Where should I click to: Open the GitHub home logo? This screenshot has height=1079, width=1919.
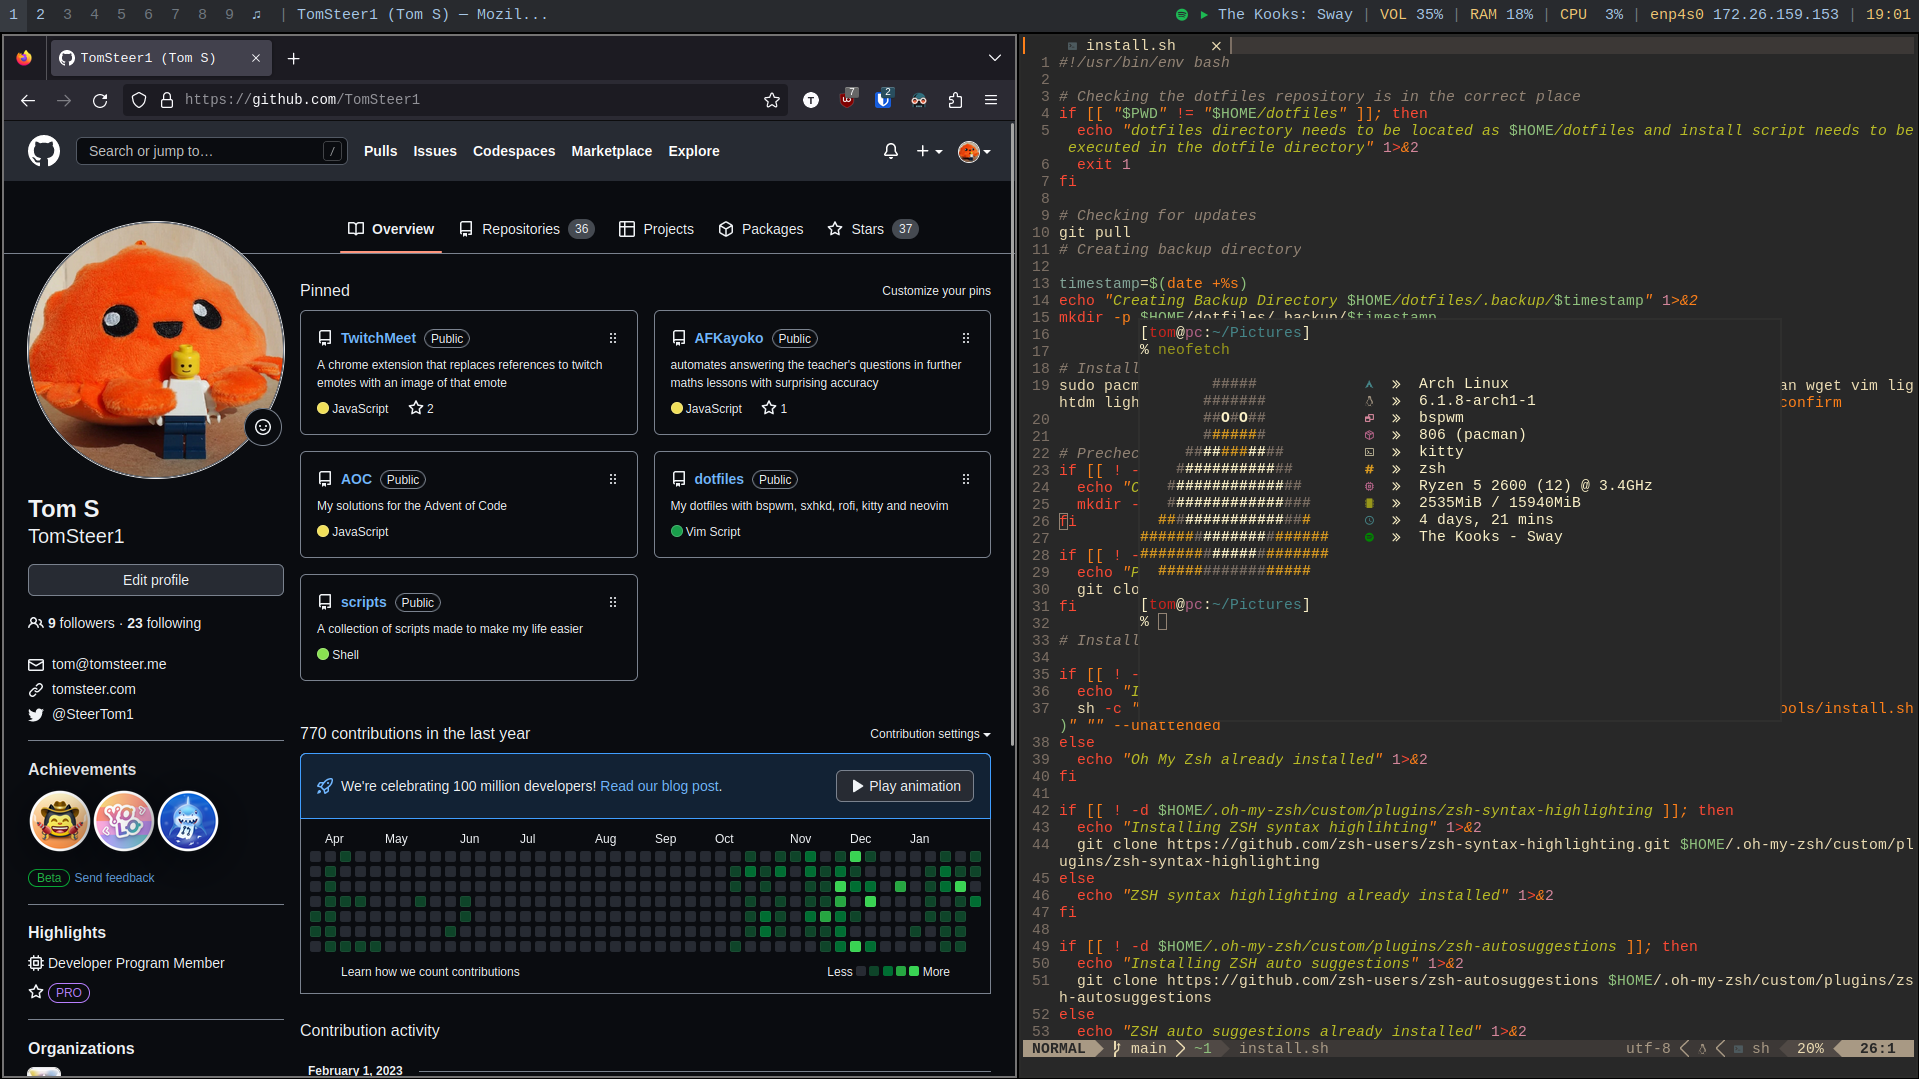click(44, 151)
